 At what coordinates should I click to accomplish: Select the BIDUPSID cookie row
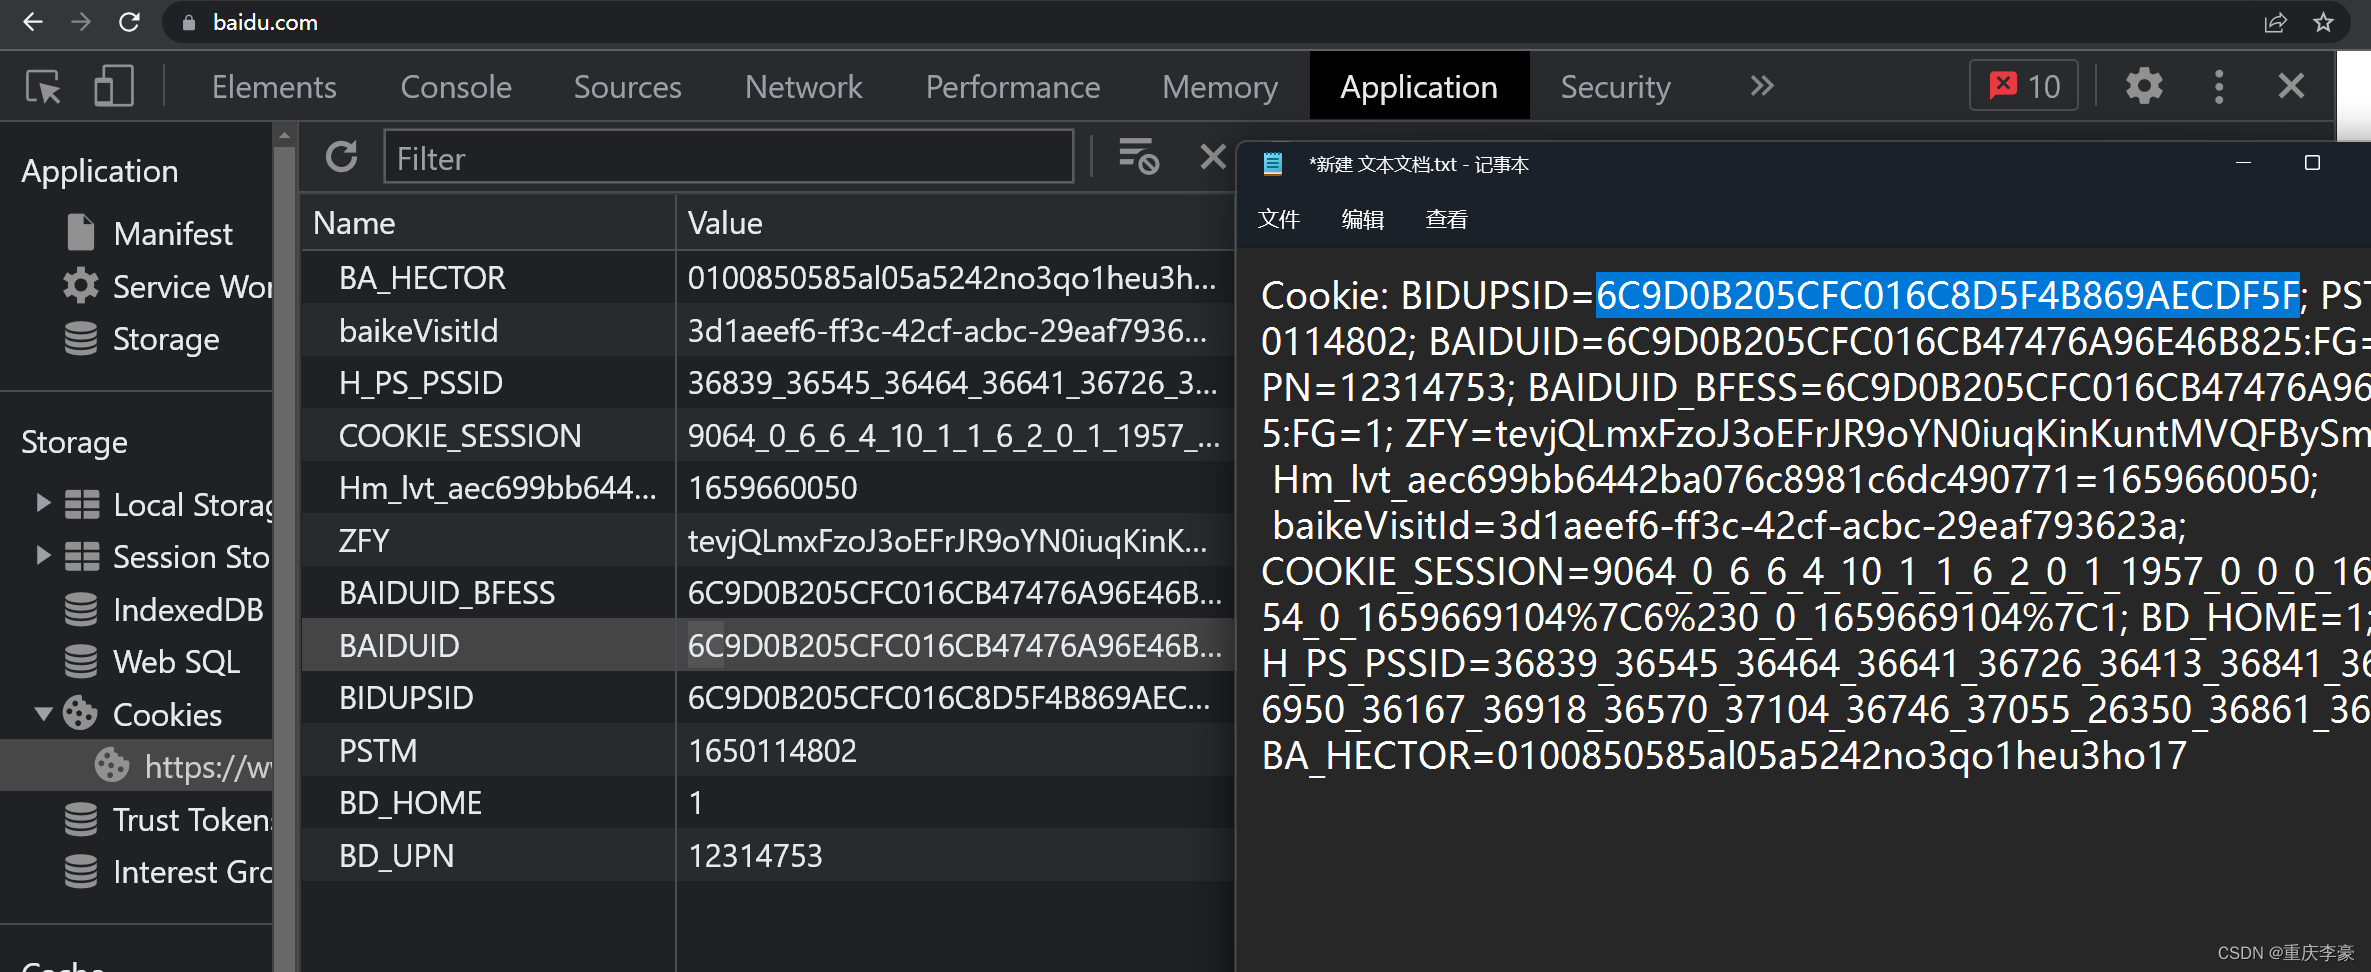768,697
